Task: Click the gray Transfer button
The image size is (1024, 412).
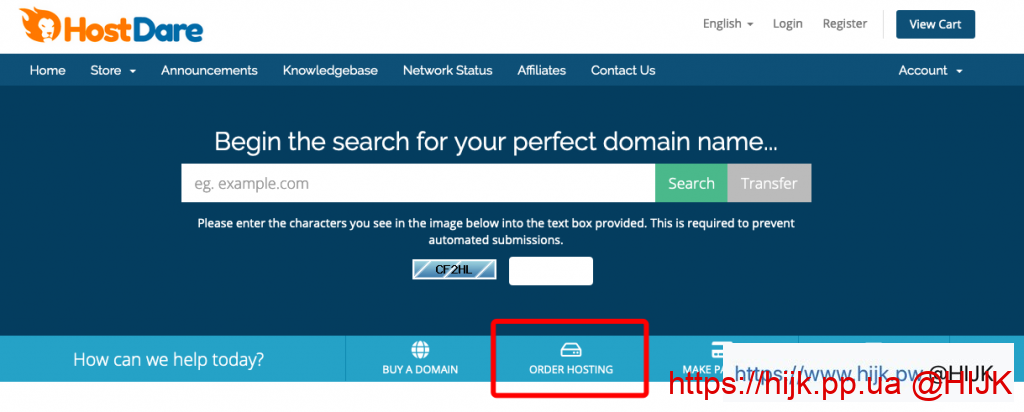Action: tap(769, 184)
